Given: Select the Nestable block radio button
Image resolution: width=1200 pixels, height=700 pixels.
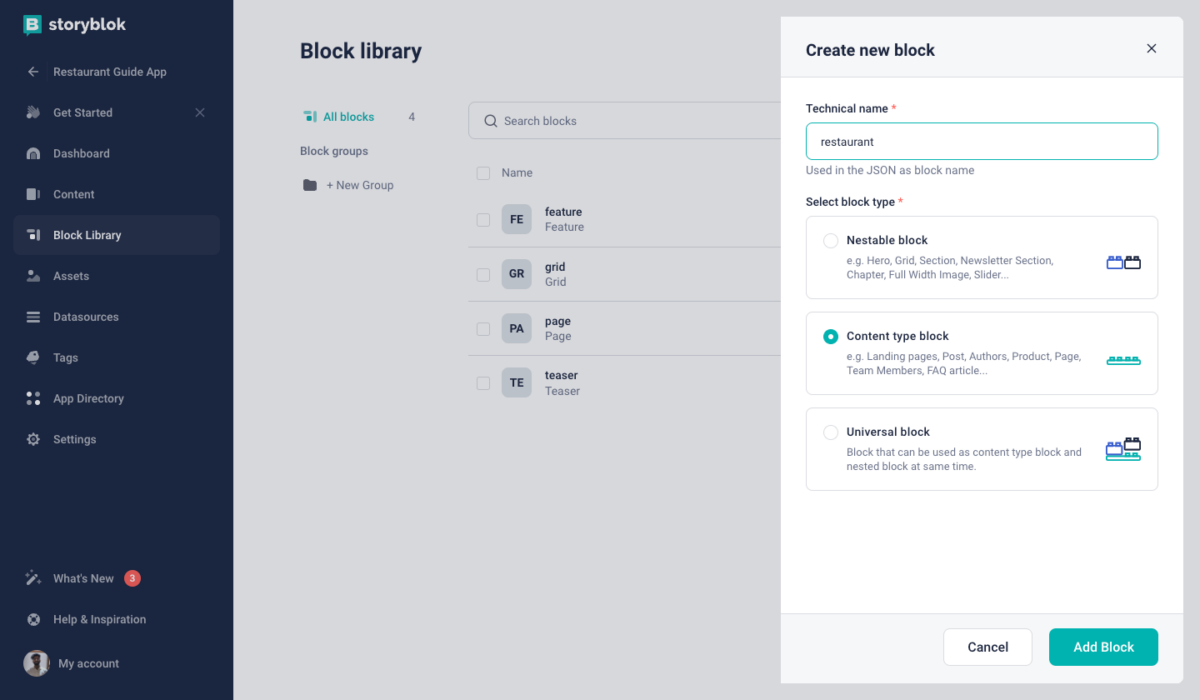Looking at the screenshot, I should 831,241.
